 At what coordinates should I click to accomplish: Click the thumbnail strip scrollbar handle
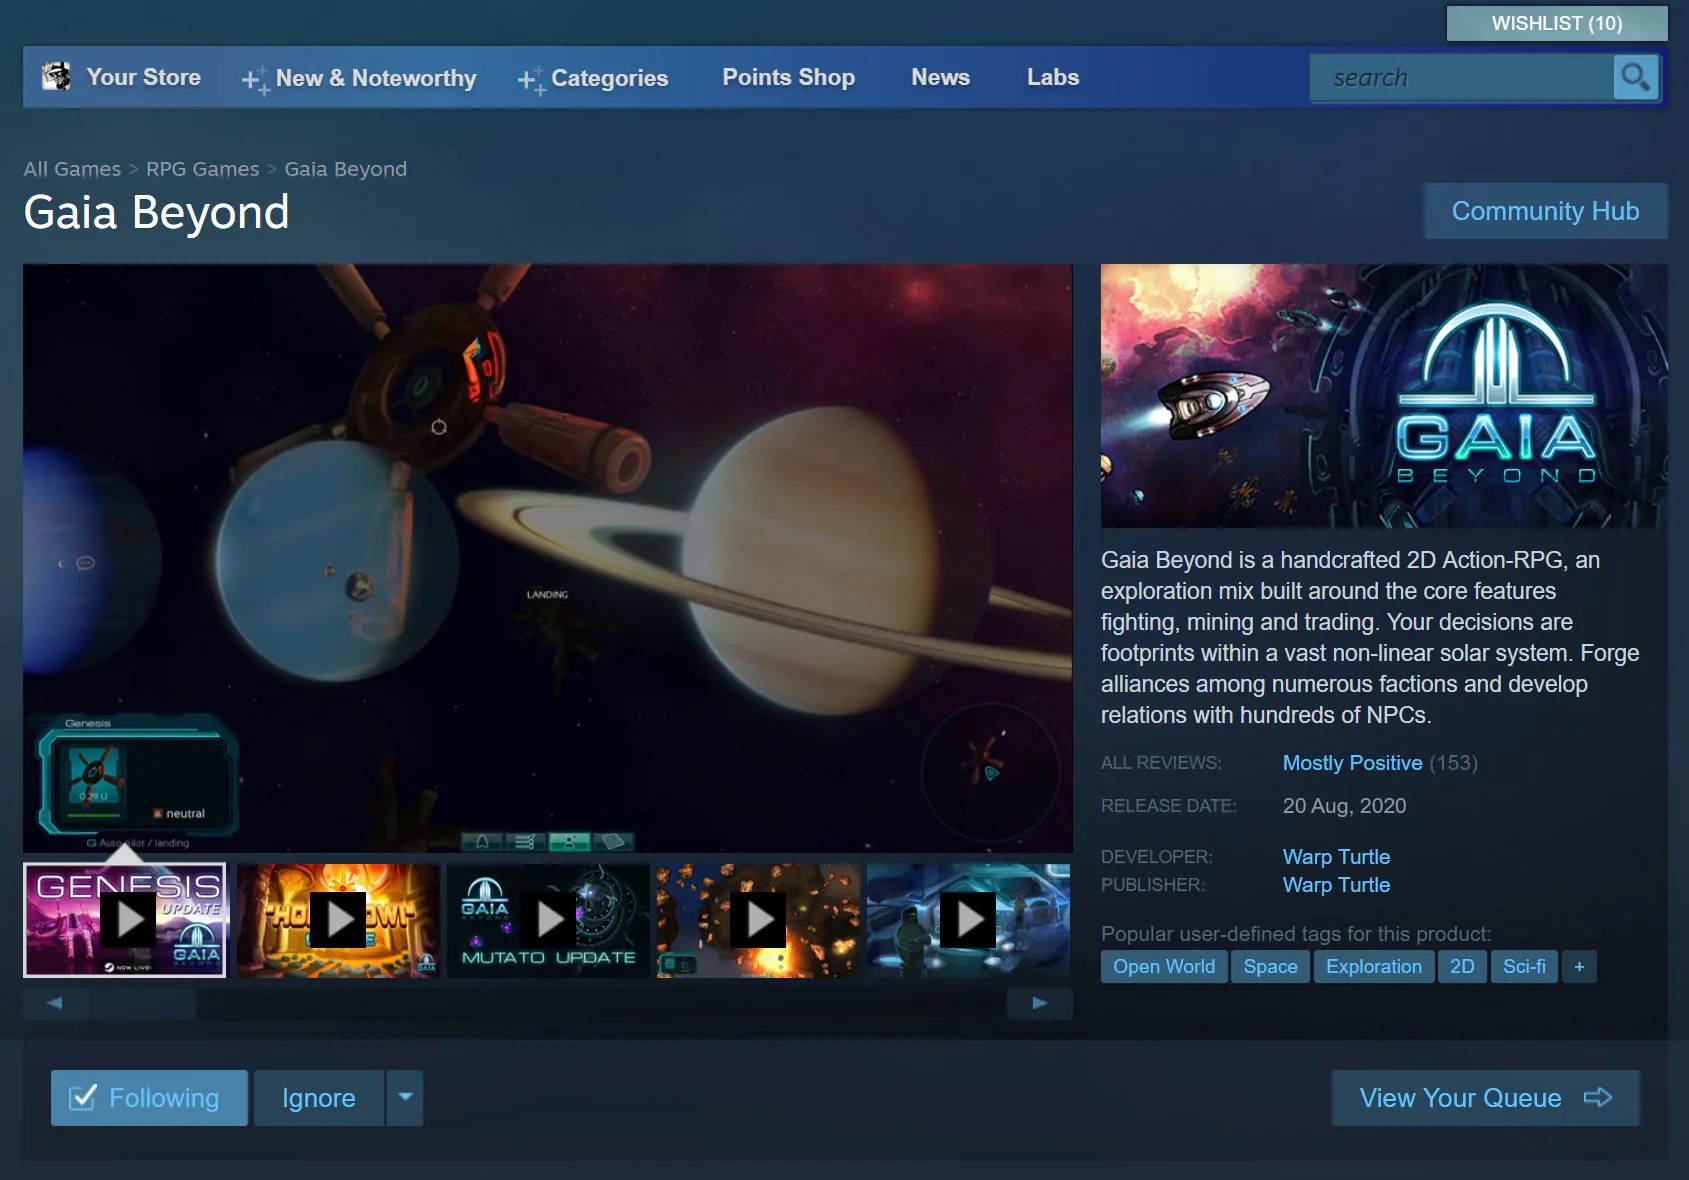[143, 1003]
